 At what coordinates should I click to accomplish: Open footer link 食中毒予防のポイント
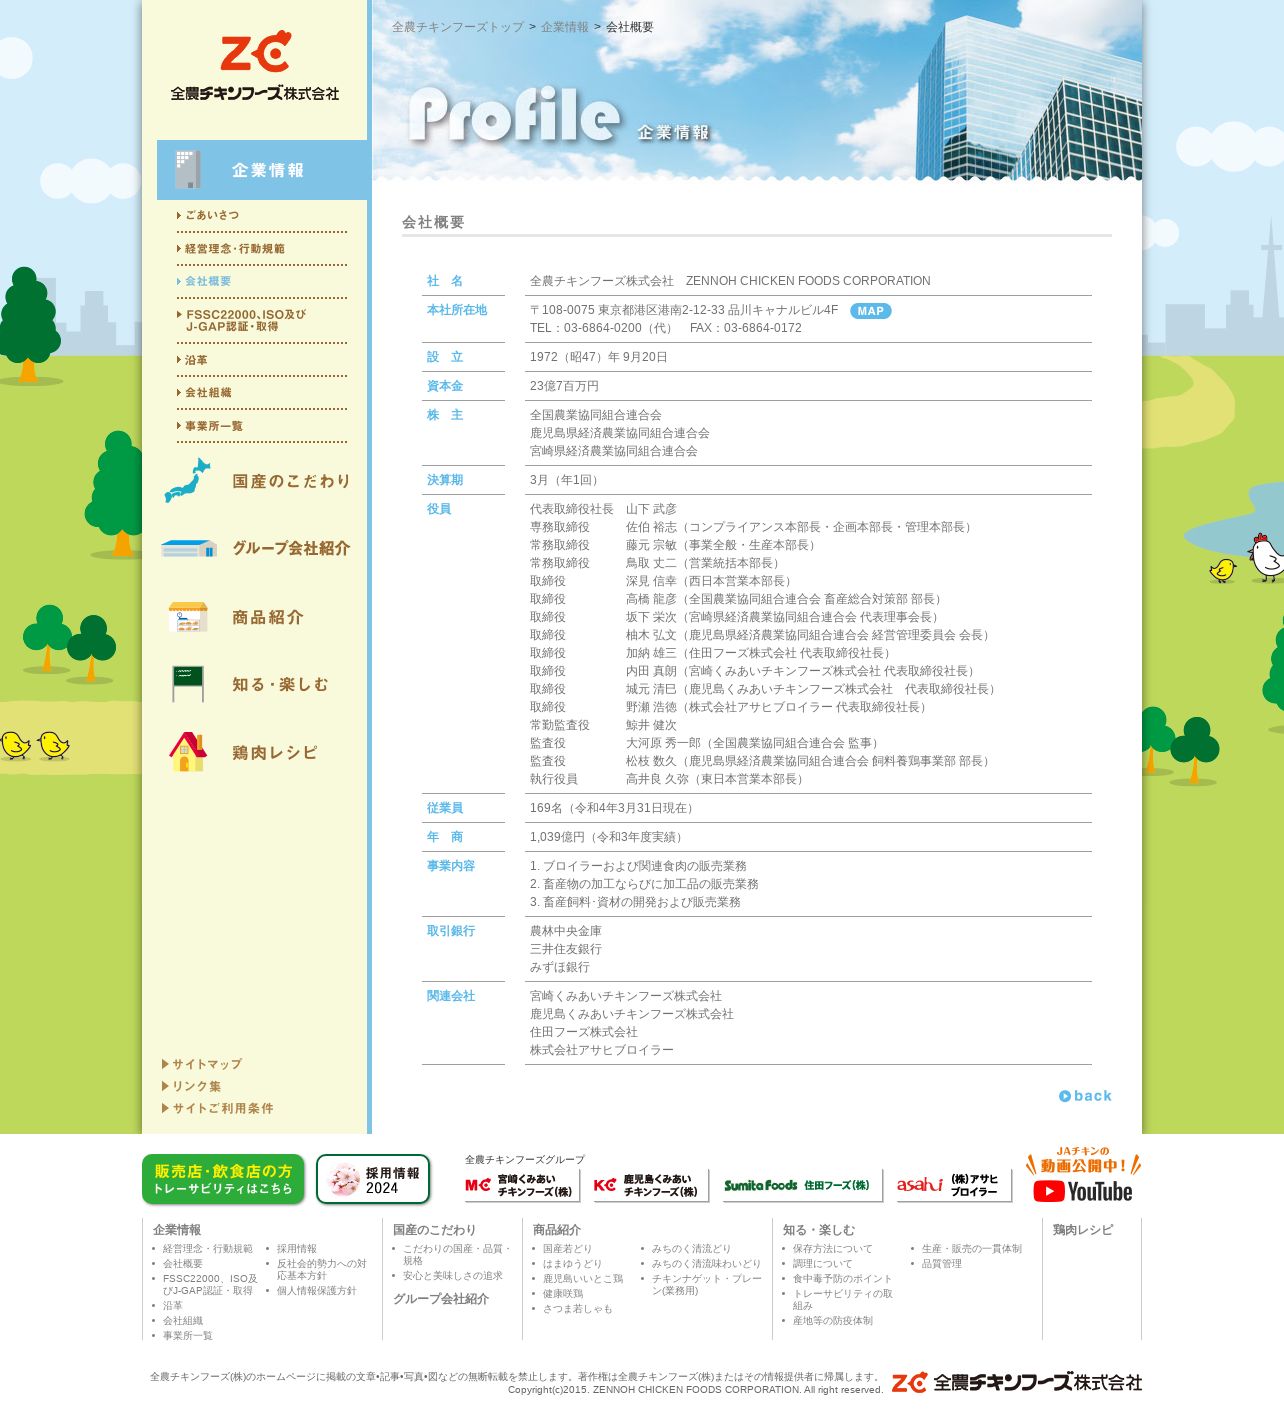pos(842,1279)
